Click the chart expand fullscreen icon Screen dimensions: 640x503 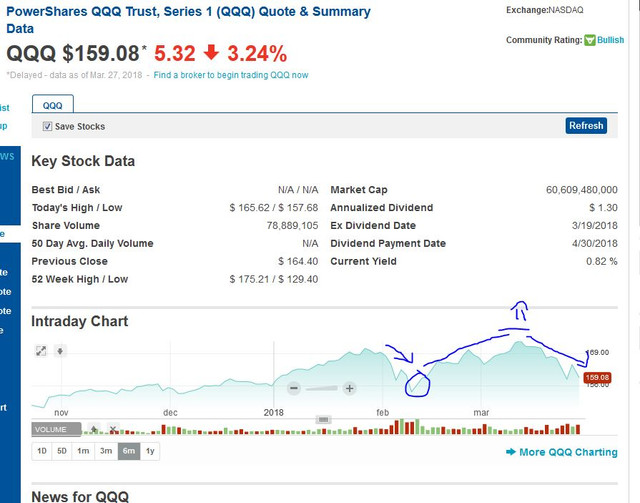point(41,351)
